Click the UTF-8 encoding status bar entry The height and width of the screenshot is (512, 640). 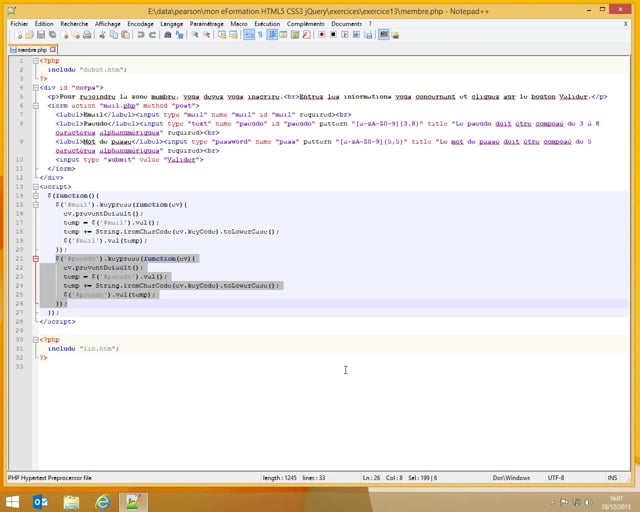tap(556, 477)
